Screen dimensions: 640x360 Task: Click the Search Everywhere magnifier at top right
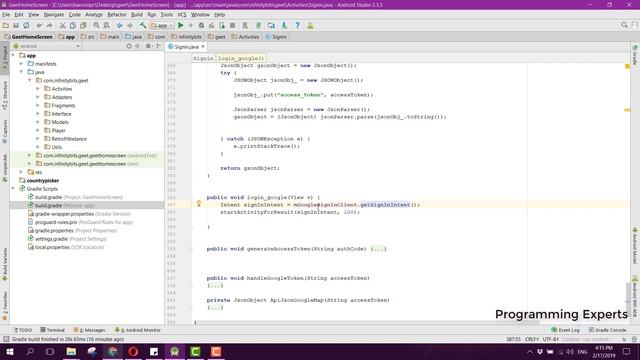[x=624, y=25]
